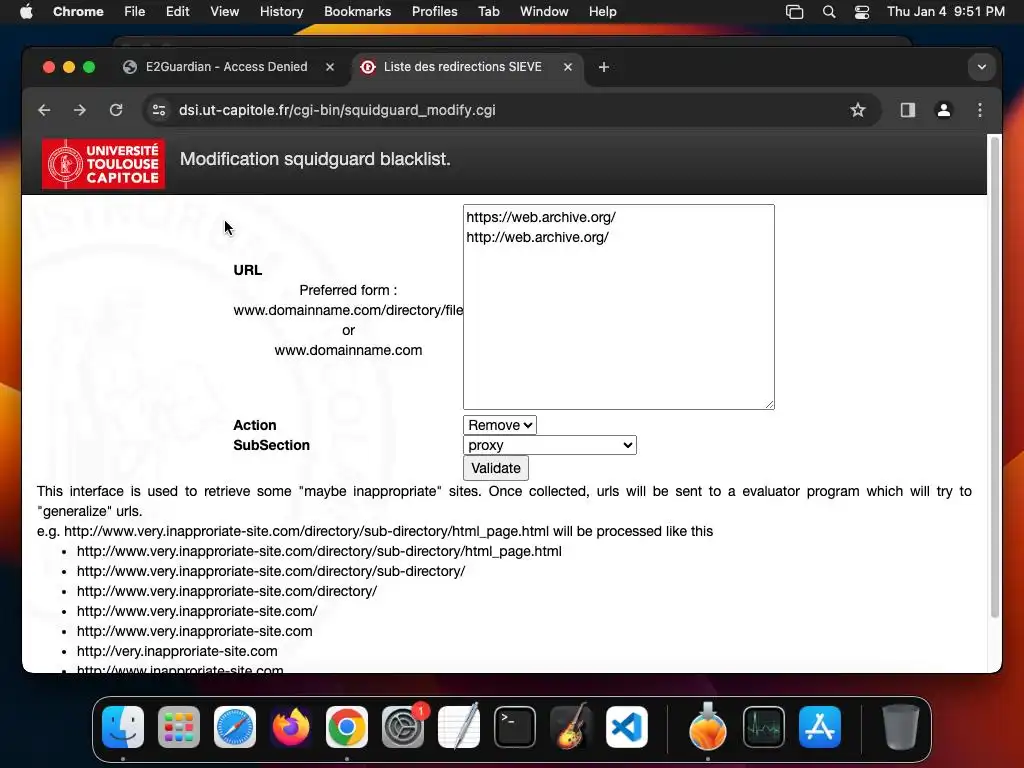1024x768 pixels.
Task: Click the date and time in menu bar
Action: click(x=946, y=12)
